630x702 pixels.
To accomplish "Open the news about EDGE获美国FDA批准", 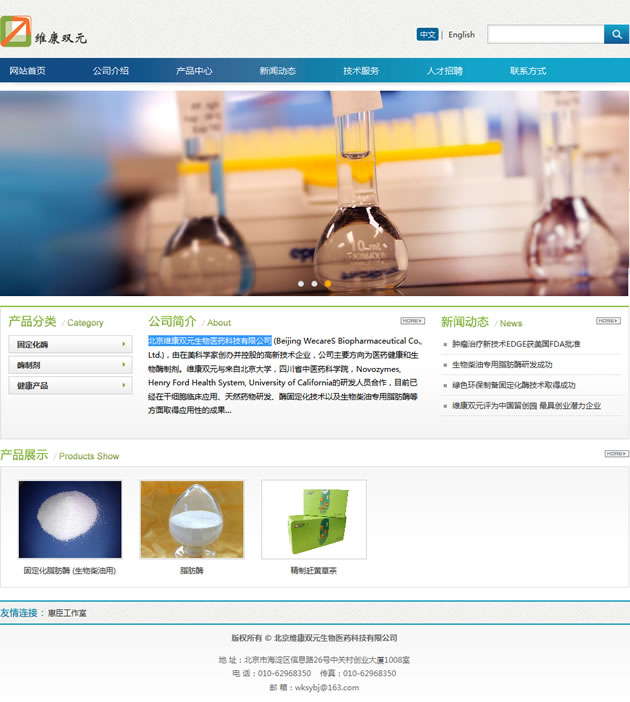I will [529, 344].
